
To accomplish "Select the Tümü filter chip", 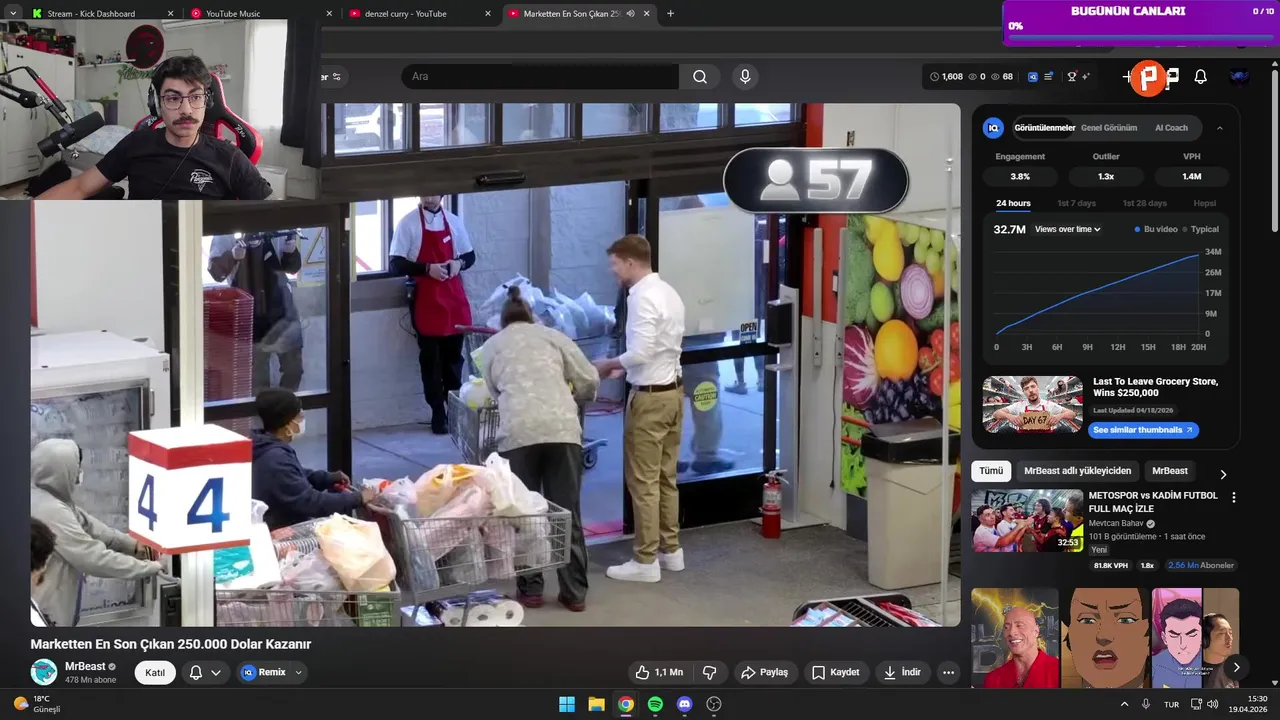I will click(x=991, y=471).
